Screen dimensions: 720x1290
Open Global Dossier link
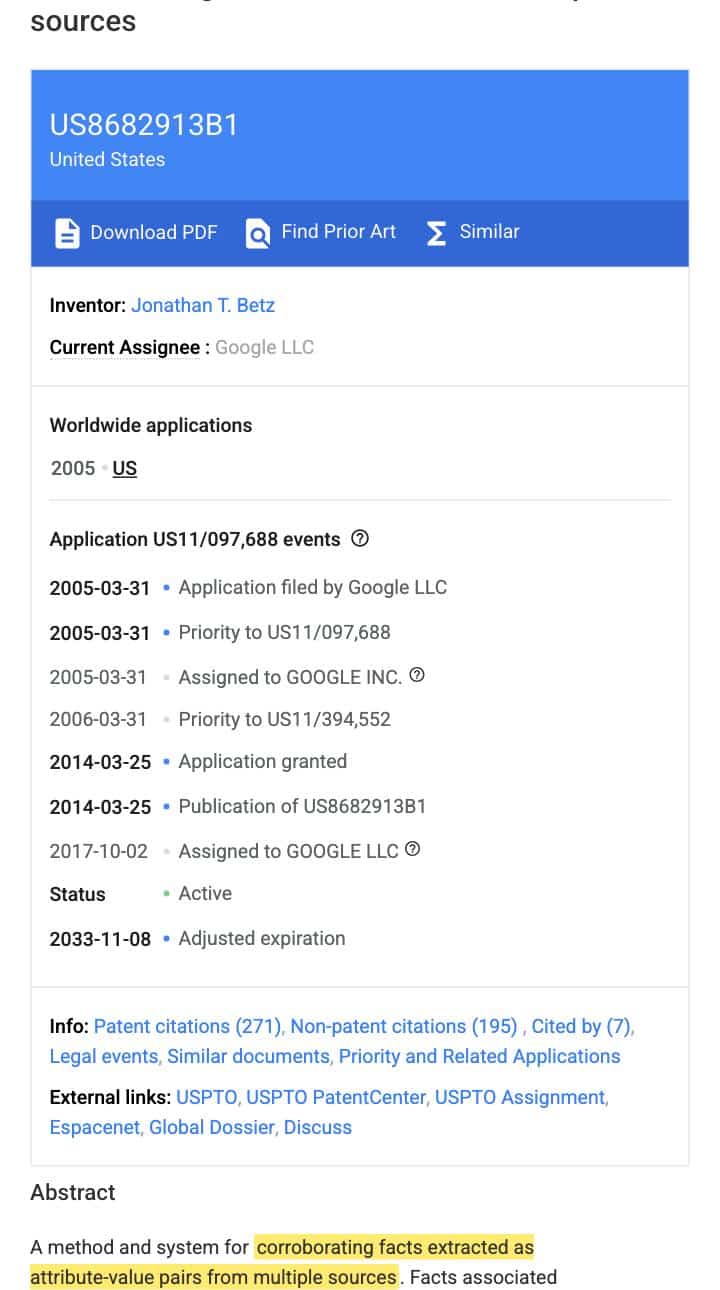pos(212,1127)
